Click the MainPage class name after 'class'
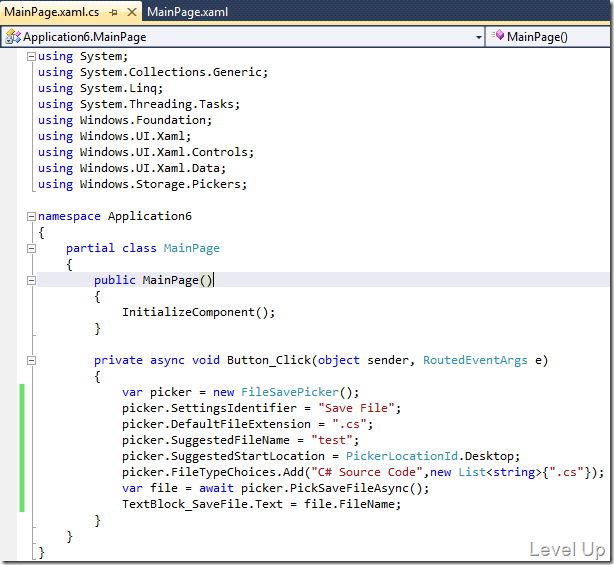The width and height of the screenshot is (614, 565). 191,248
